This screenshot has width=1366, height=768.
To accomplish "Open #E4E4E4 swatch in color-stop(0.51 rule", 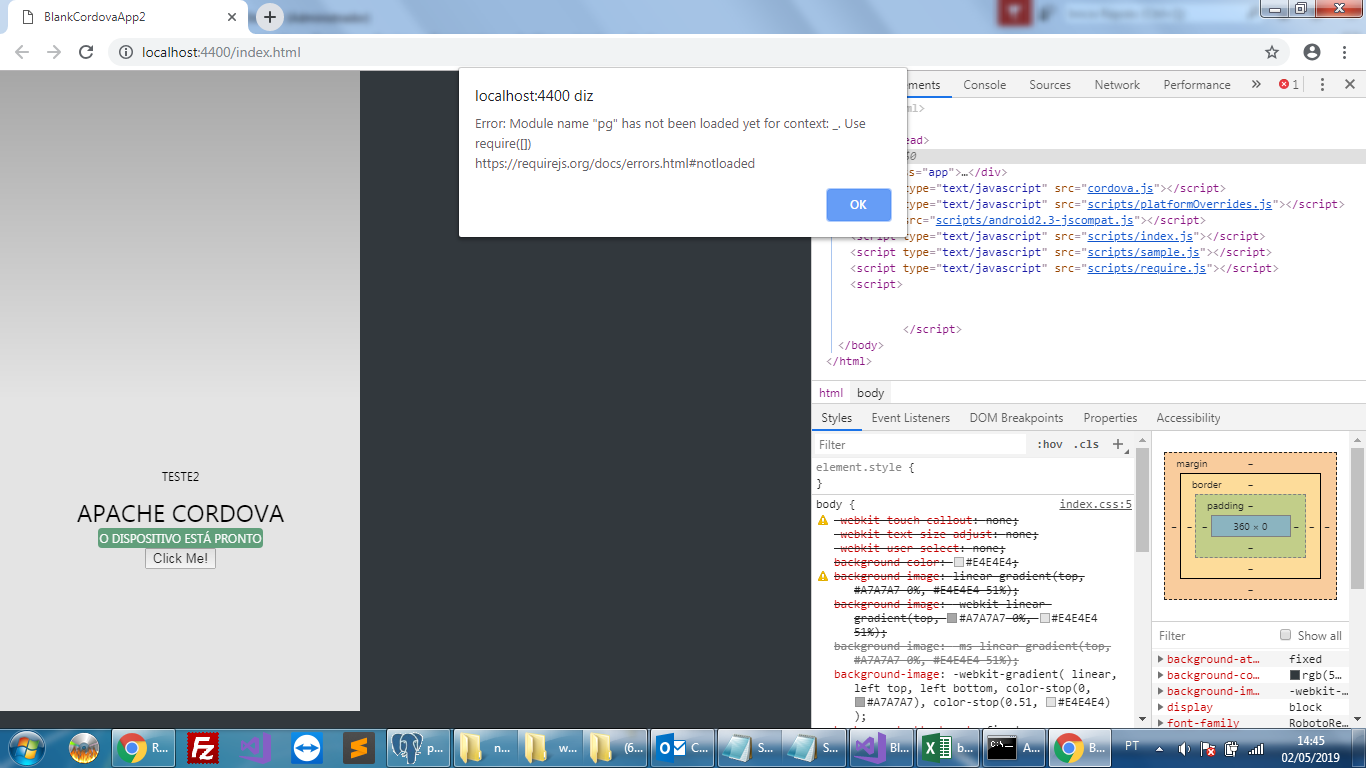I will [1050, 703].
